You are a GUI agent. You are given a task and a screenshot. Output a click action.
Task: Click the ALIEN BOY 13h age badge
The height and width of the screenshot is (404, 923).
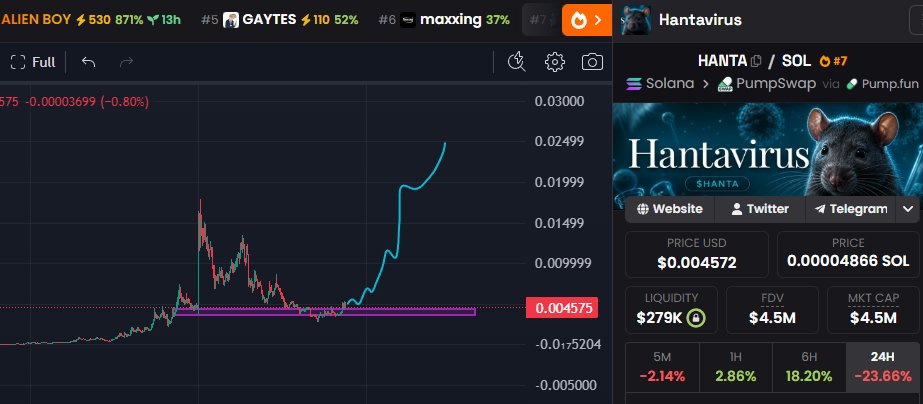coord(164,20)
